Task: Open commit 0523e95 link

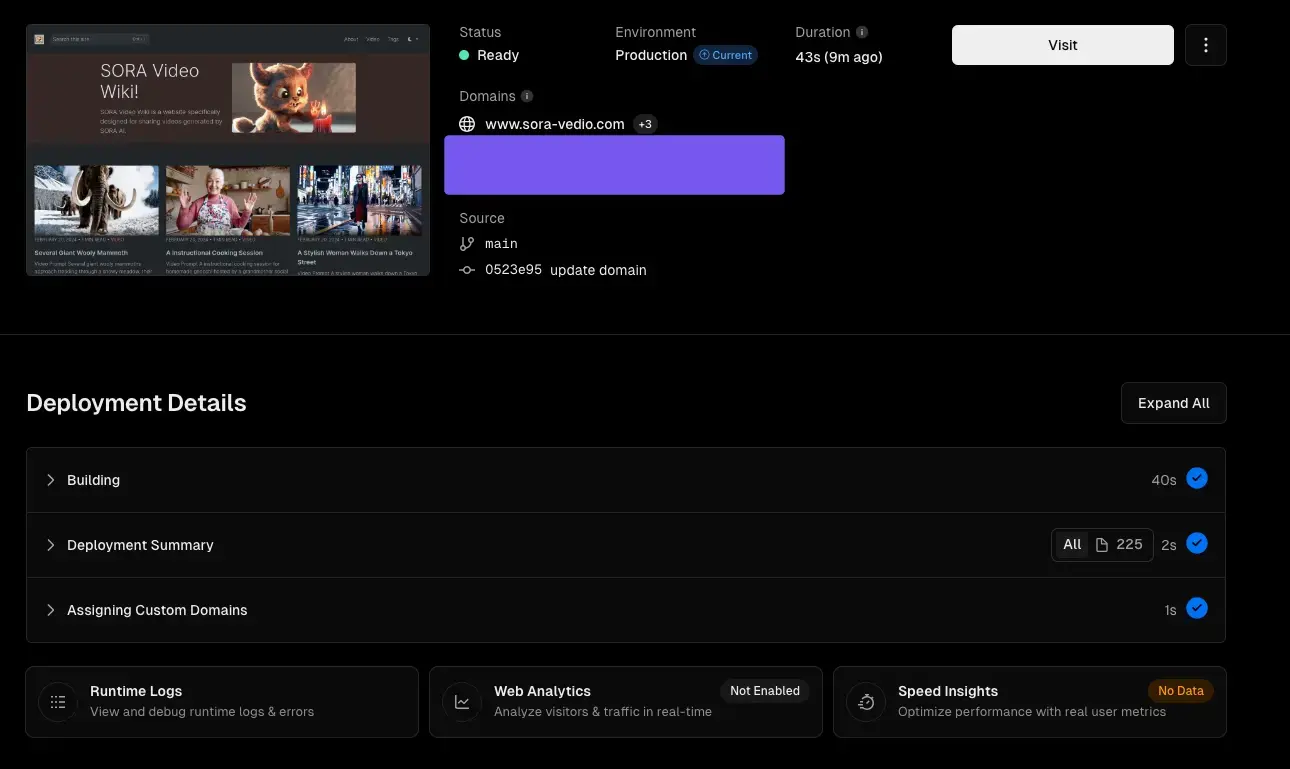Action: 513,270
